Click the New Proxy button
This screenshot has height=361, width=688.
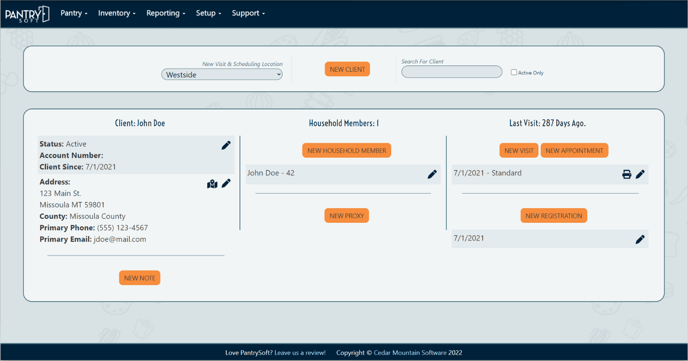(347, 215)
